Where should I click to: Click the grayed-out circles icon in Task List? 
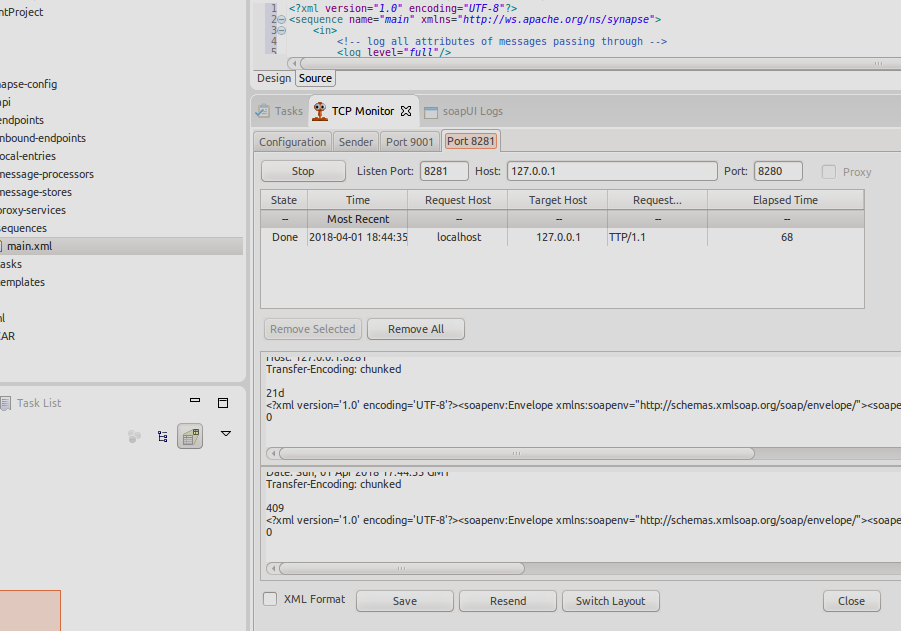point(134,436)
